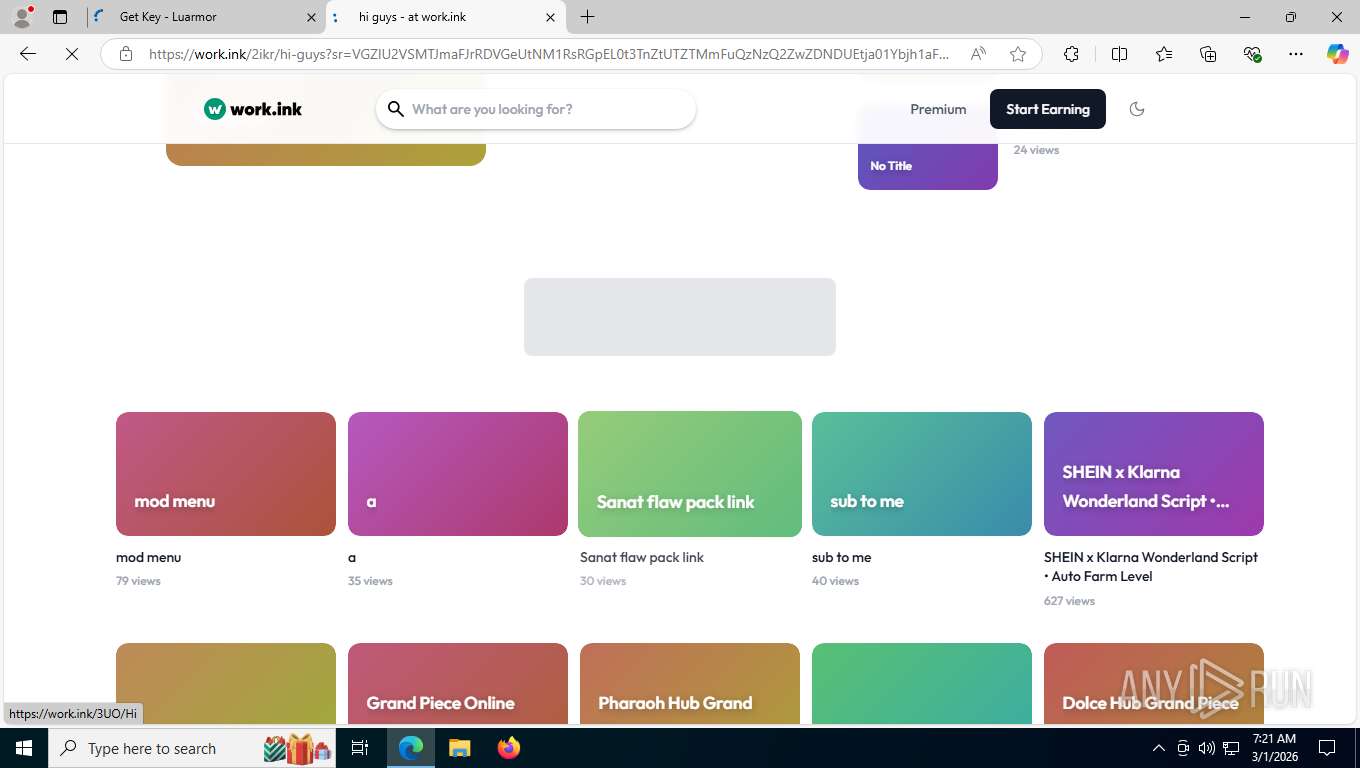Open the 'Pharaoh Hub Grand' card
Viewport: 1360px width, 768px height.
pyautogui.click(x=690, y=684)
